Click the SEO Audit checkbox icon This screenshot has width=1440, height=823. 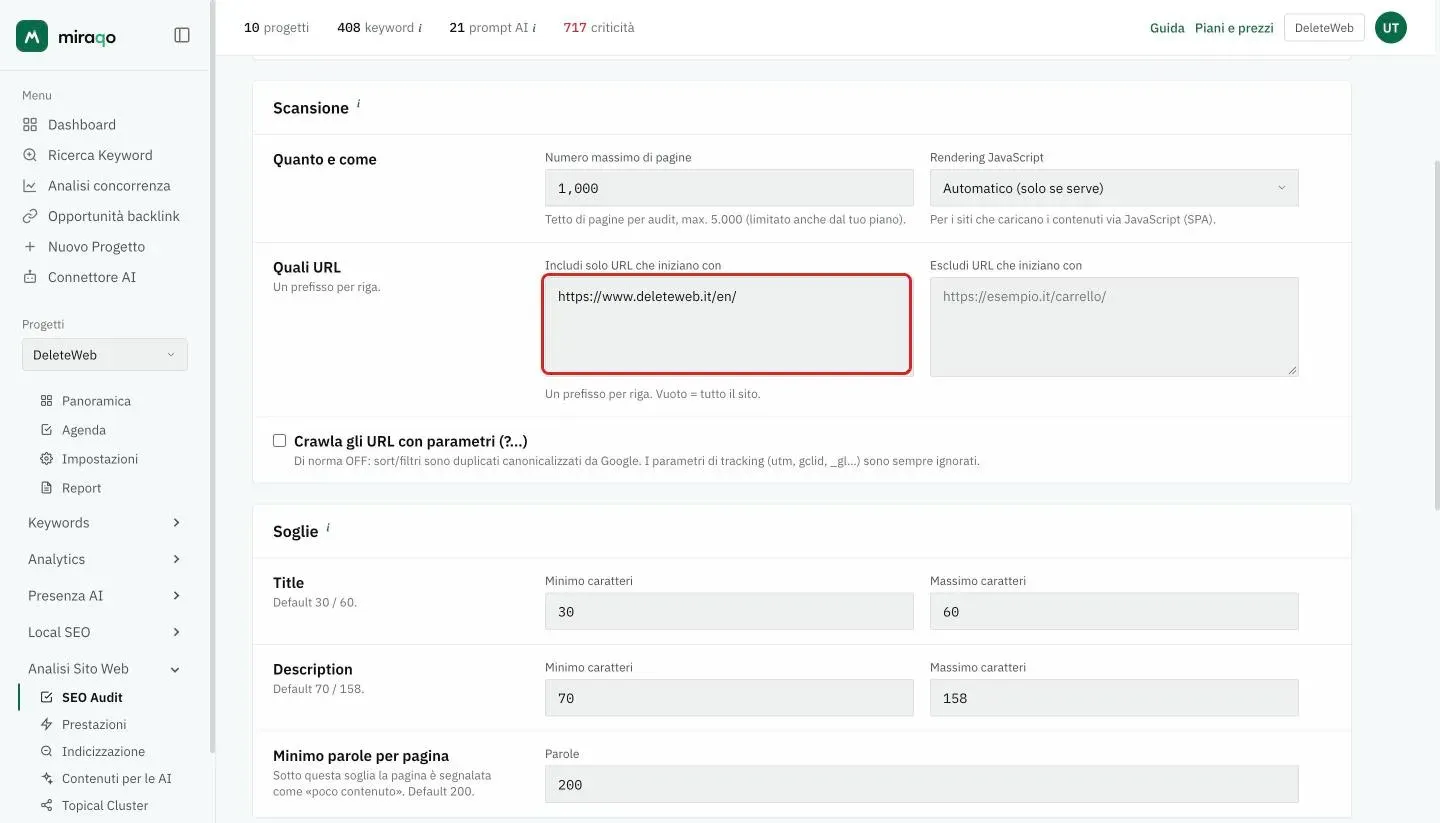pyautogui.click(x=46, y=698)
